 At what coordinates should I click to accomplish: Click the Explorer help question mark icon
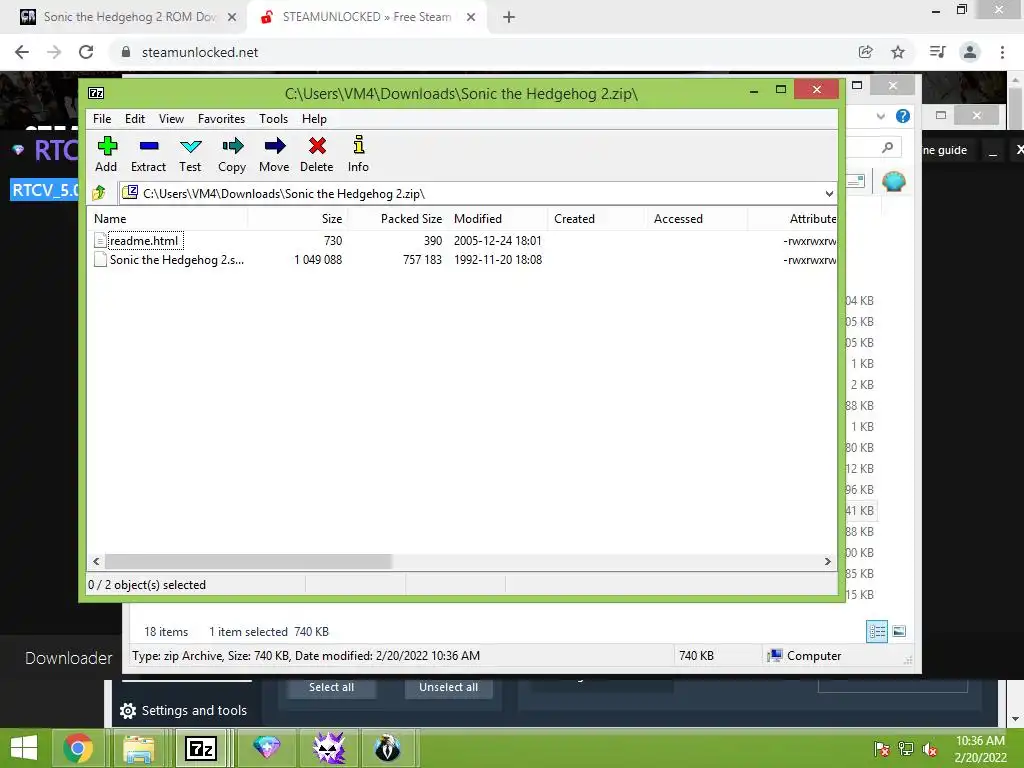coord(903,116)
